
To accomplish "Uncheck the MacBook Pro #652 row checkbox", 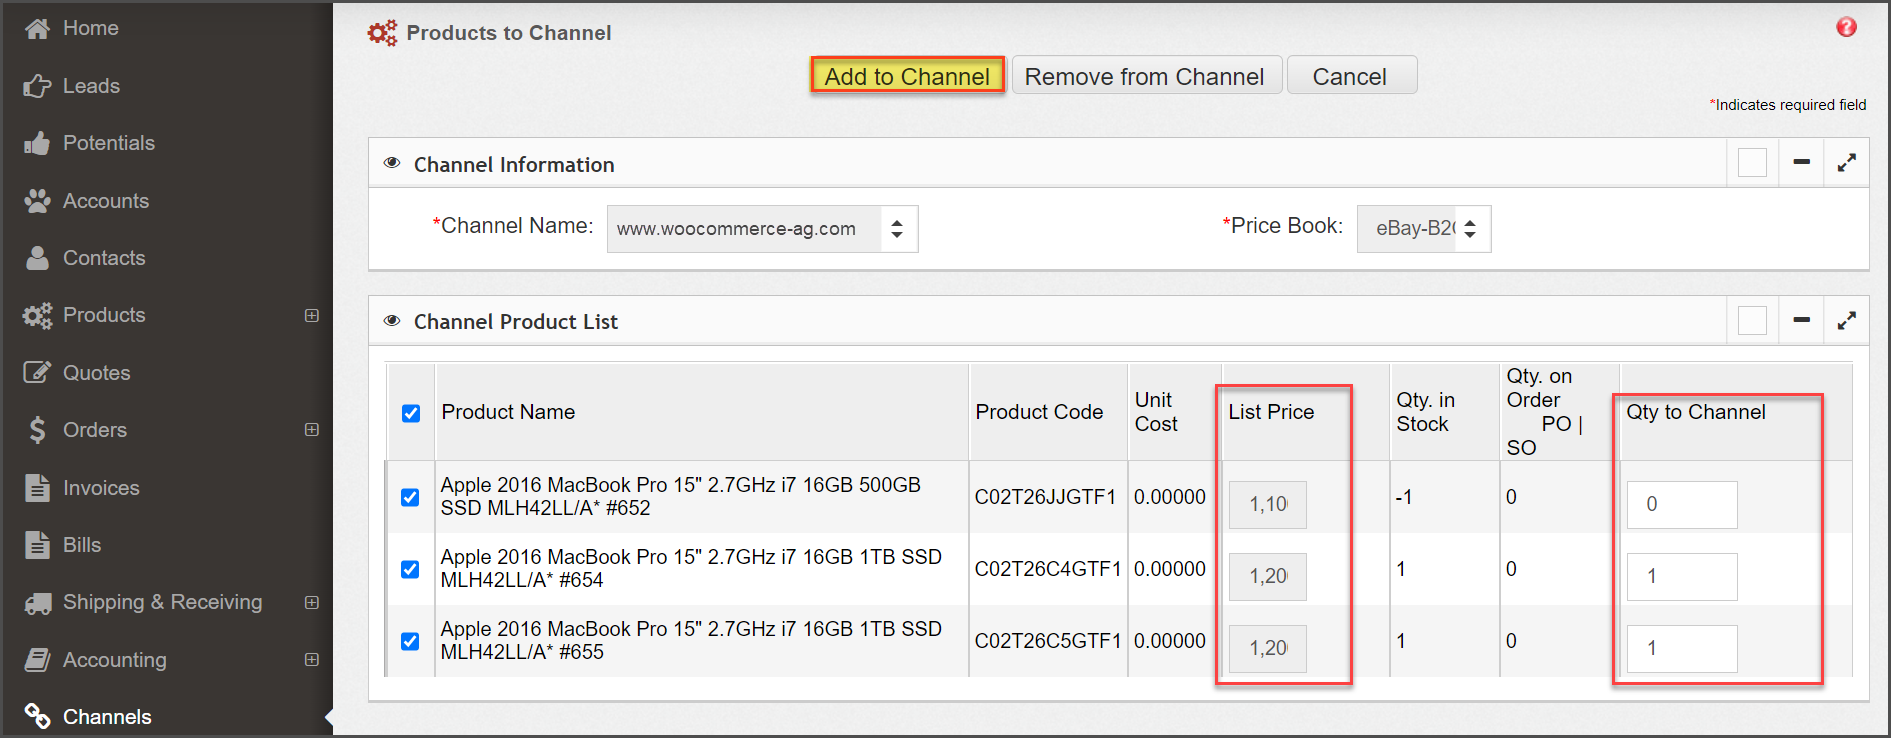I will (x=410, y=497).
